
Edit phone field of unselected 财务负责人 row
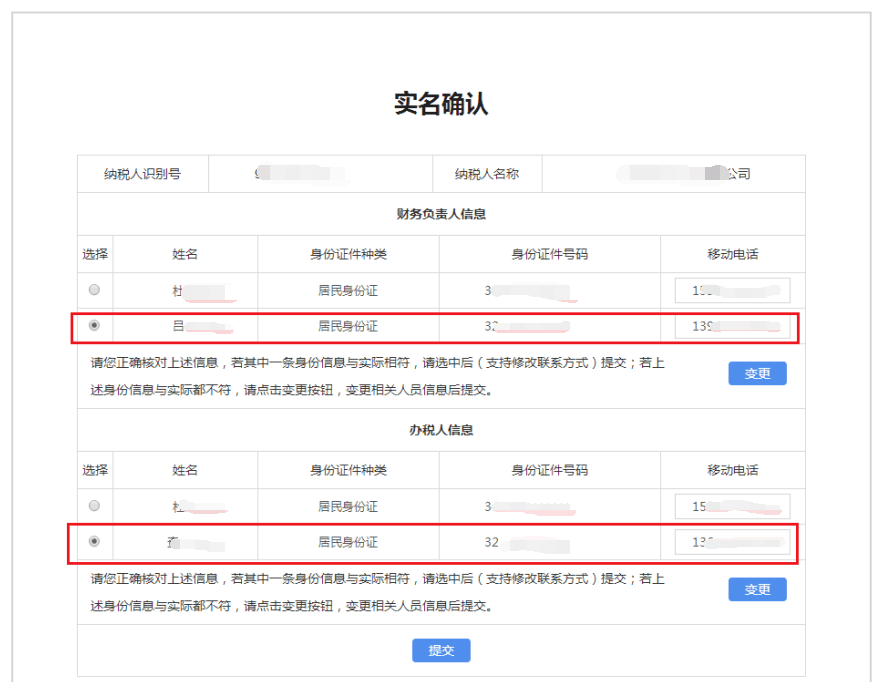coord(732,290)
